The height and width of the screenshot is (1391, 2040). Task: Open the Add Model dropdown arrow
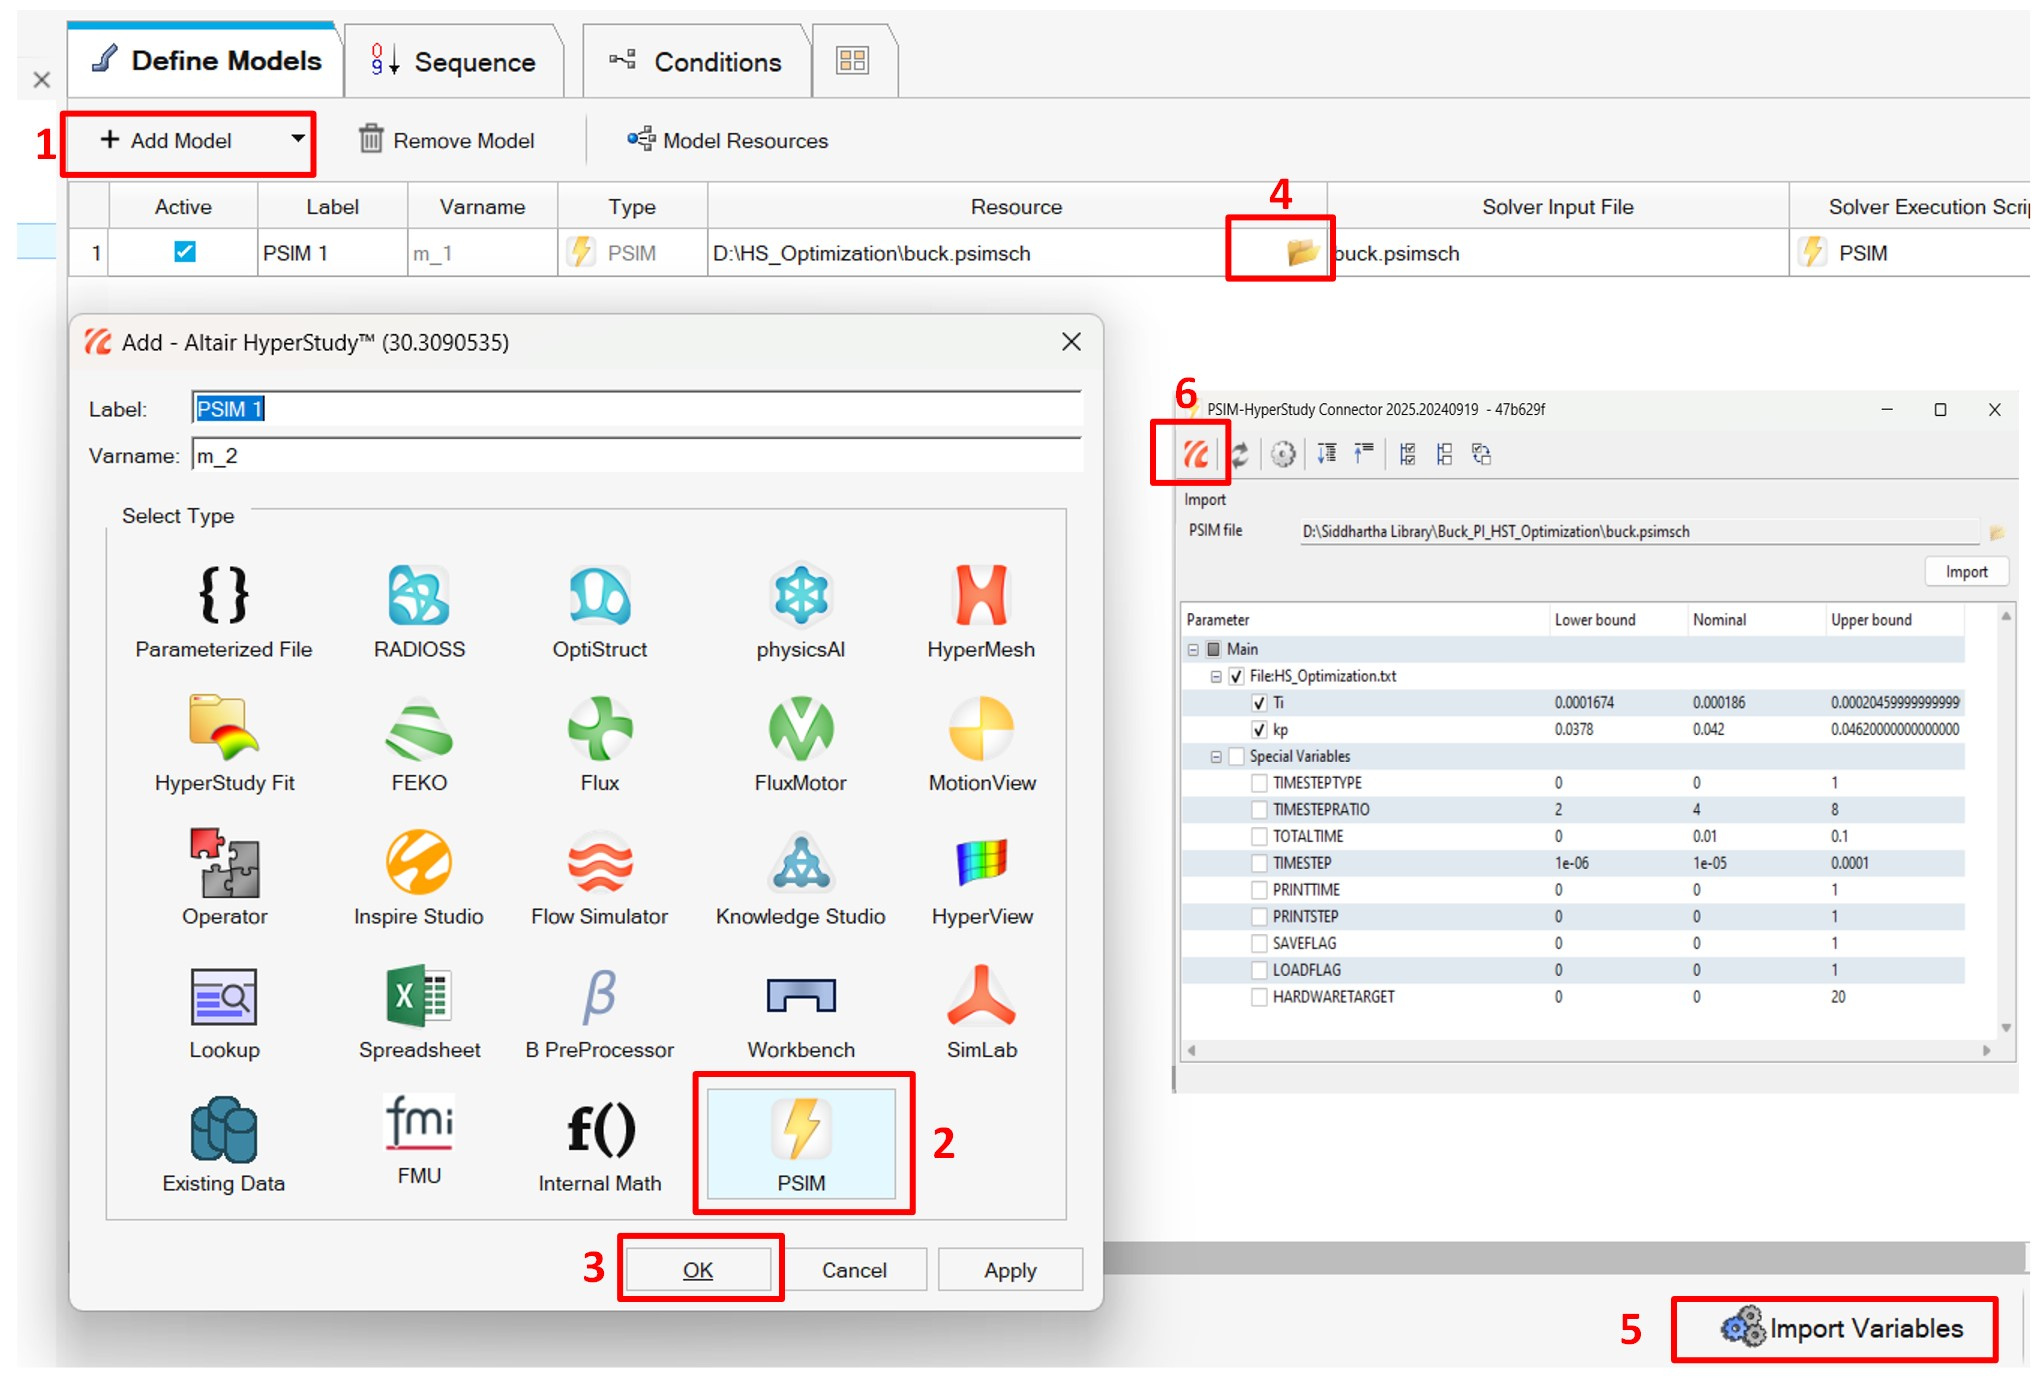tap(297, 139)
